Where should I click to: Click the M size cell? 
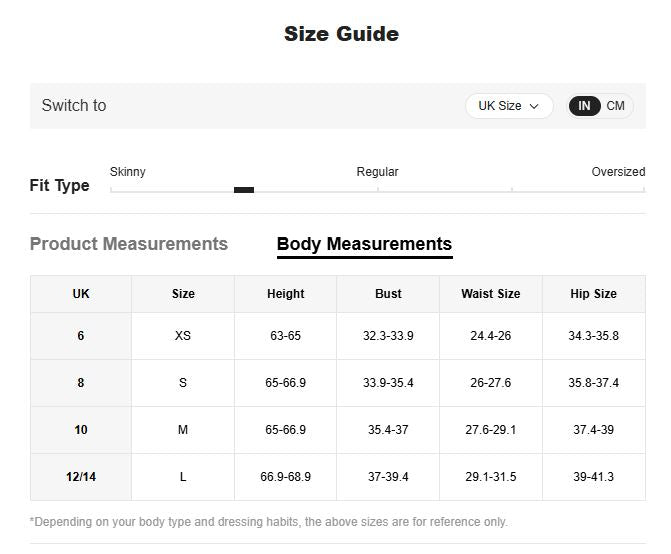tap(183, 430)
